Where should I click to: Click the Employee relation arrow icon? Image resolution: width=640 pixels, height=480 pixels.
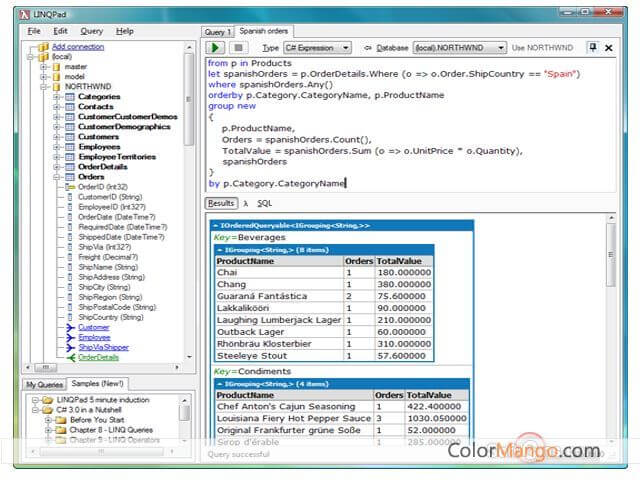coord(71,338)
